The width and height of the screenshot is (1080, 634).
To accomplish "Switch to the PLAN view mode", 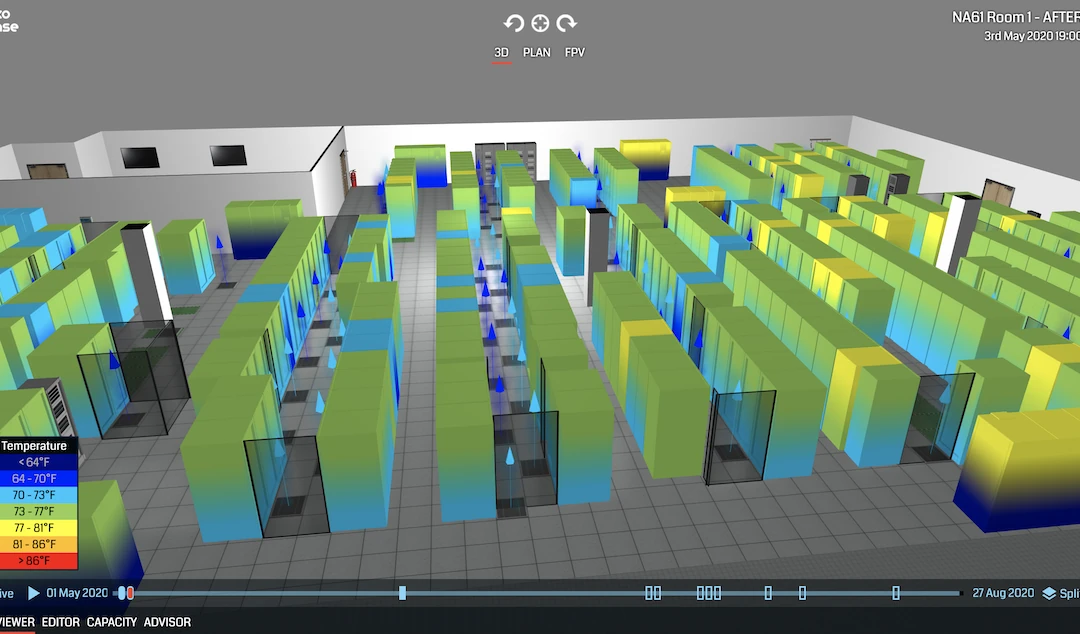I will 537,52.
